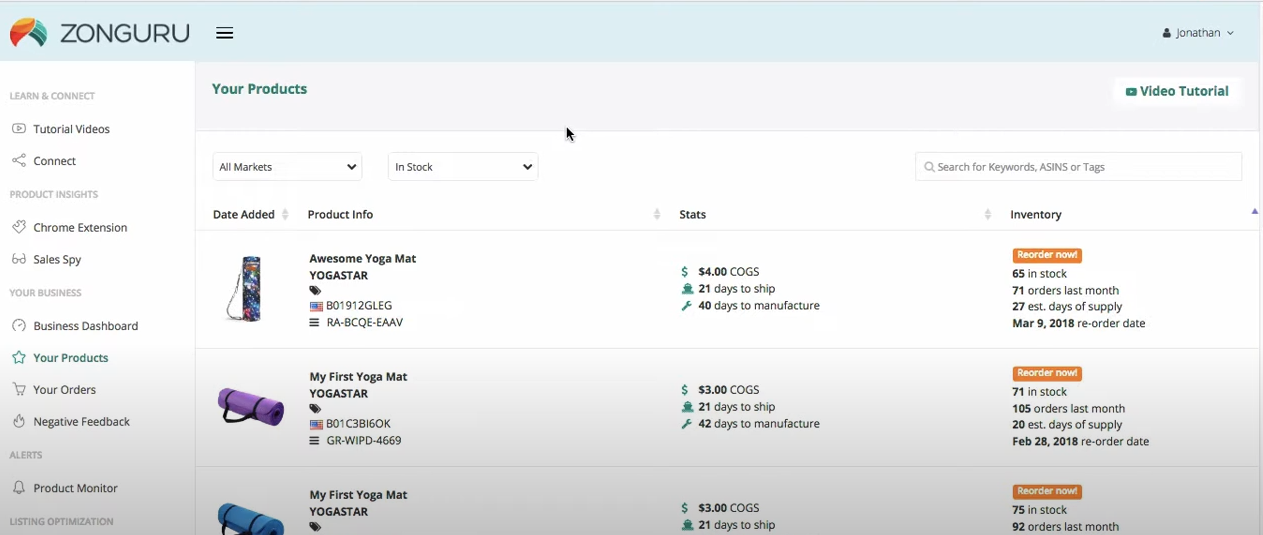Click the Business Dashboard gauge icon
1263x535 pixels.
[19, 326]
